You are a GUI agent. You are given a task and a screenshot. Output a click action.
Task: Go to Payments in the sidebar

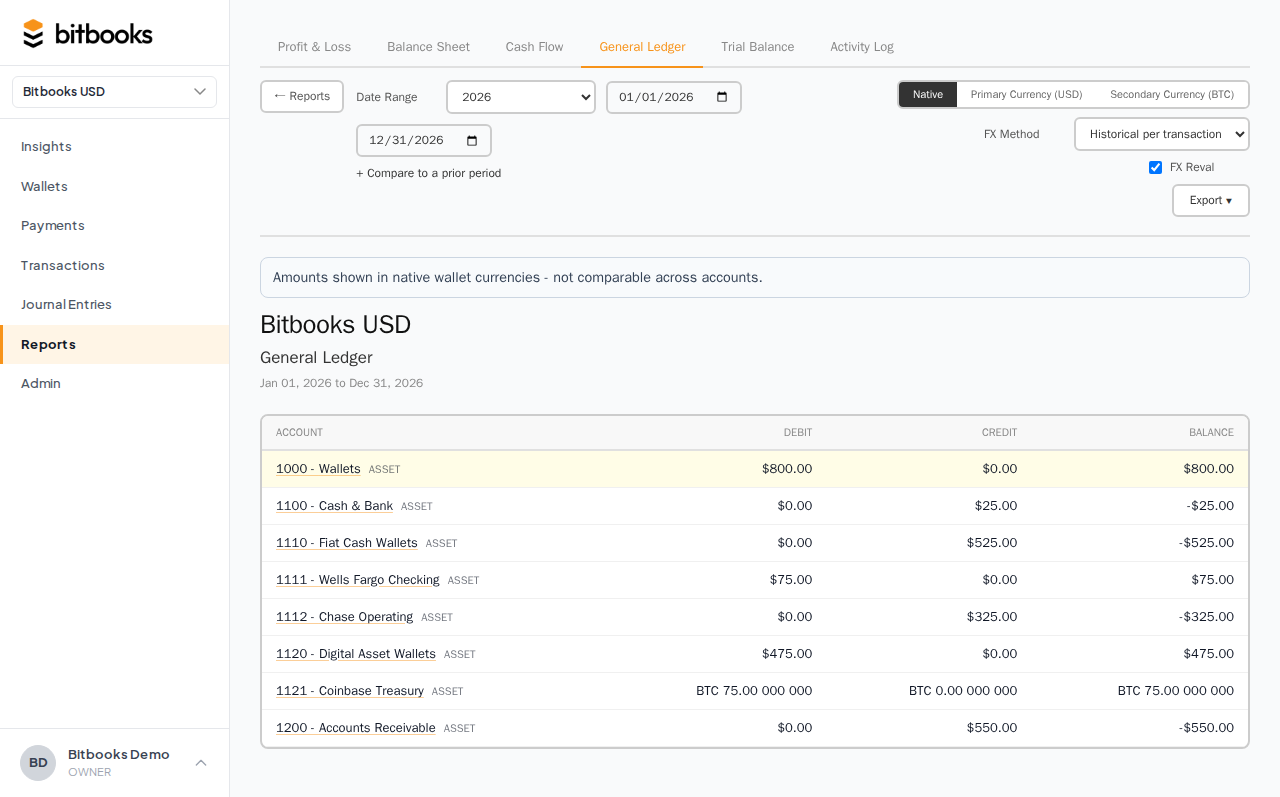(x=114, y=226)
